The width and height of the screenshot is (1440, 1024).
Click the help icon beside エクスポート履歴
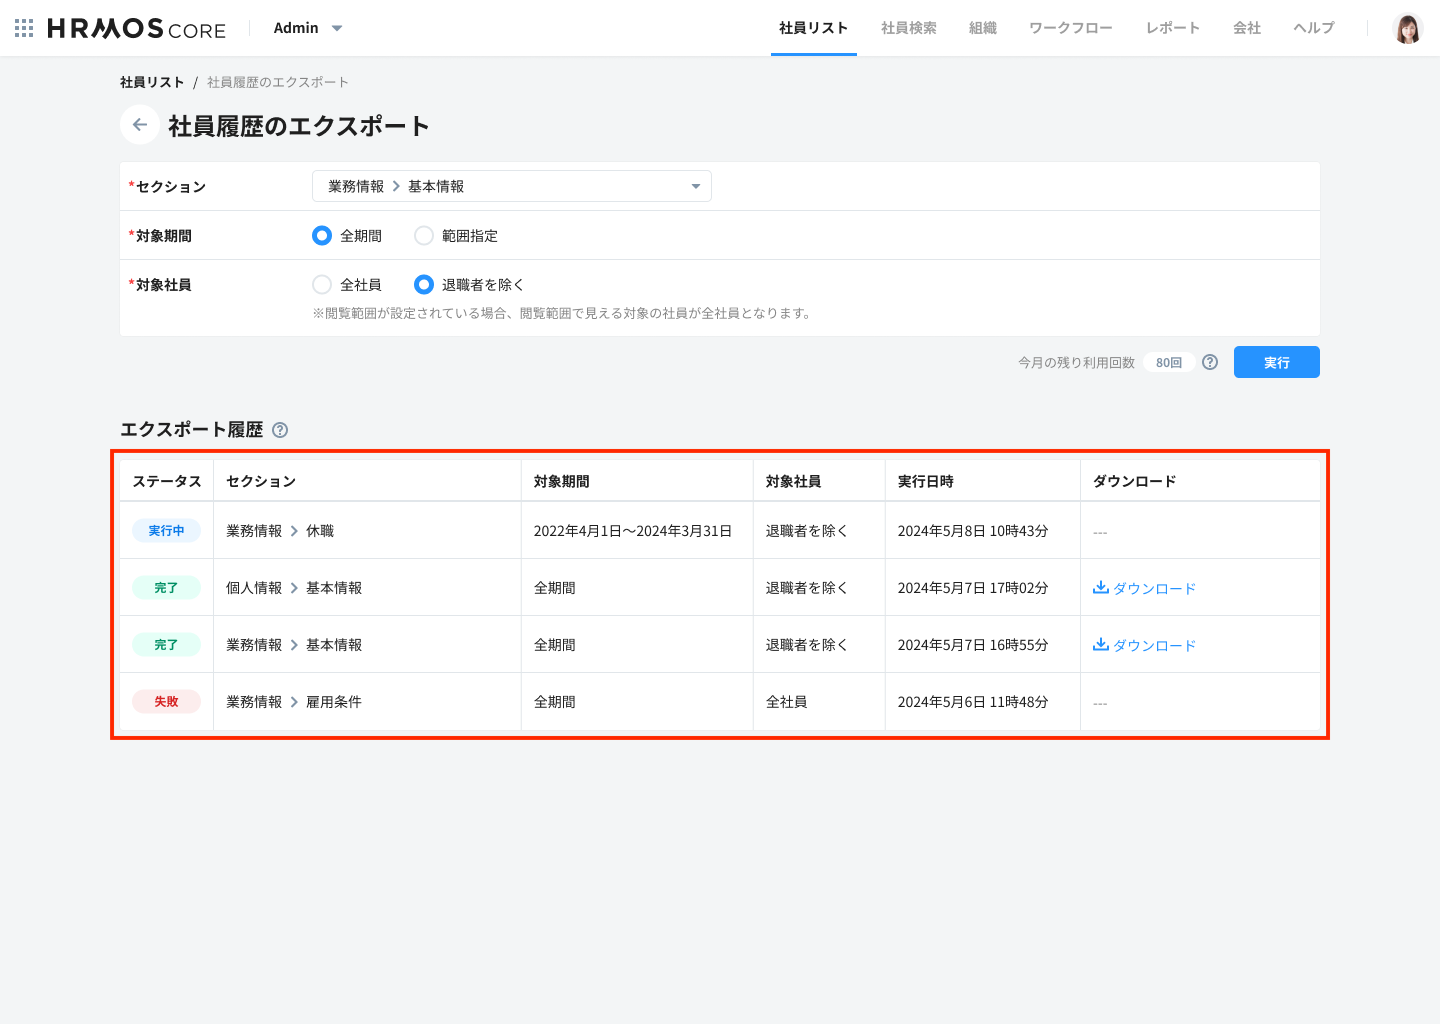tap(280, 429)
